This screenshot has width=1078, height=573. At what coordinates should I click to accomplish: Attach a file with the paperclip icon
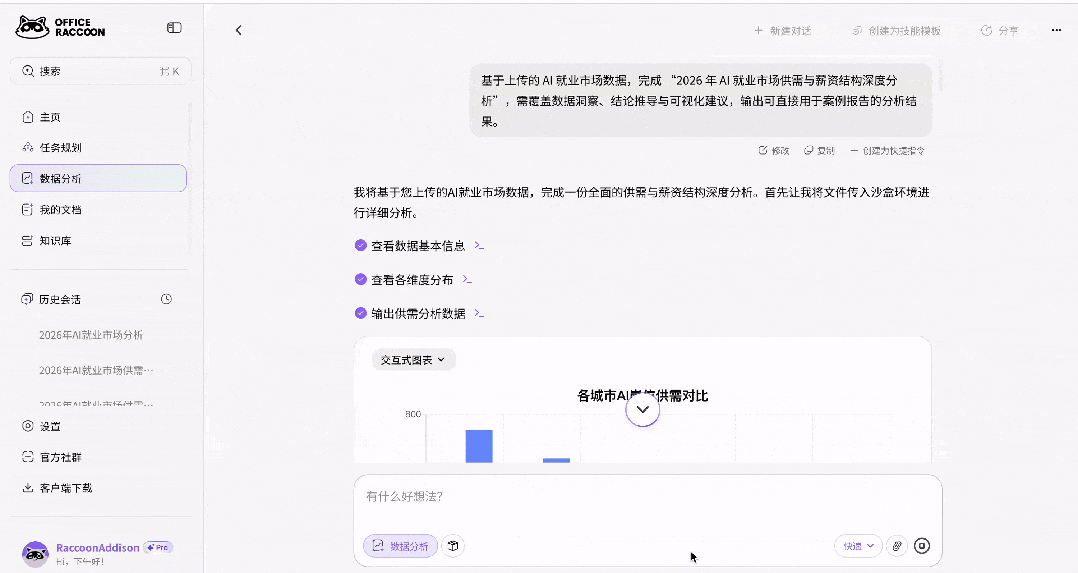(896, 546)
